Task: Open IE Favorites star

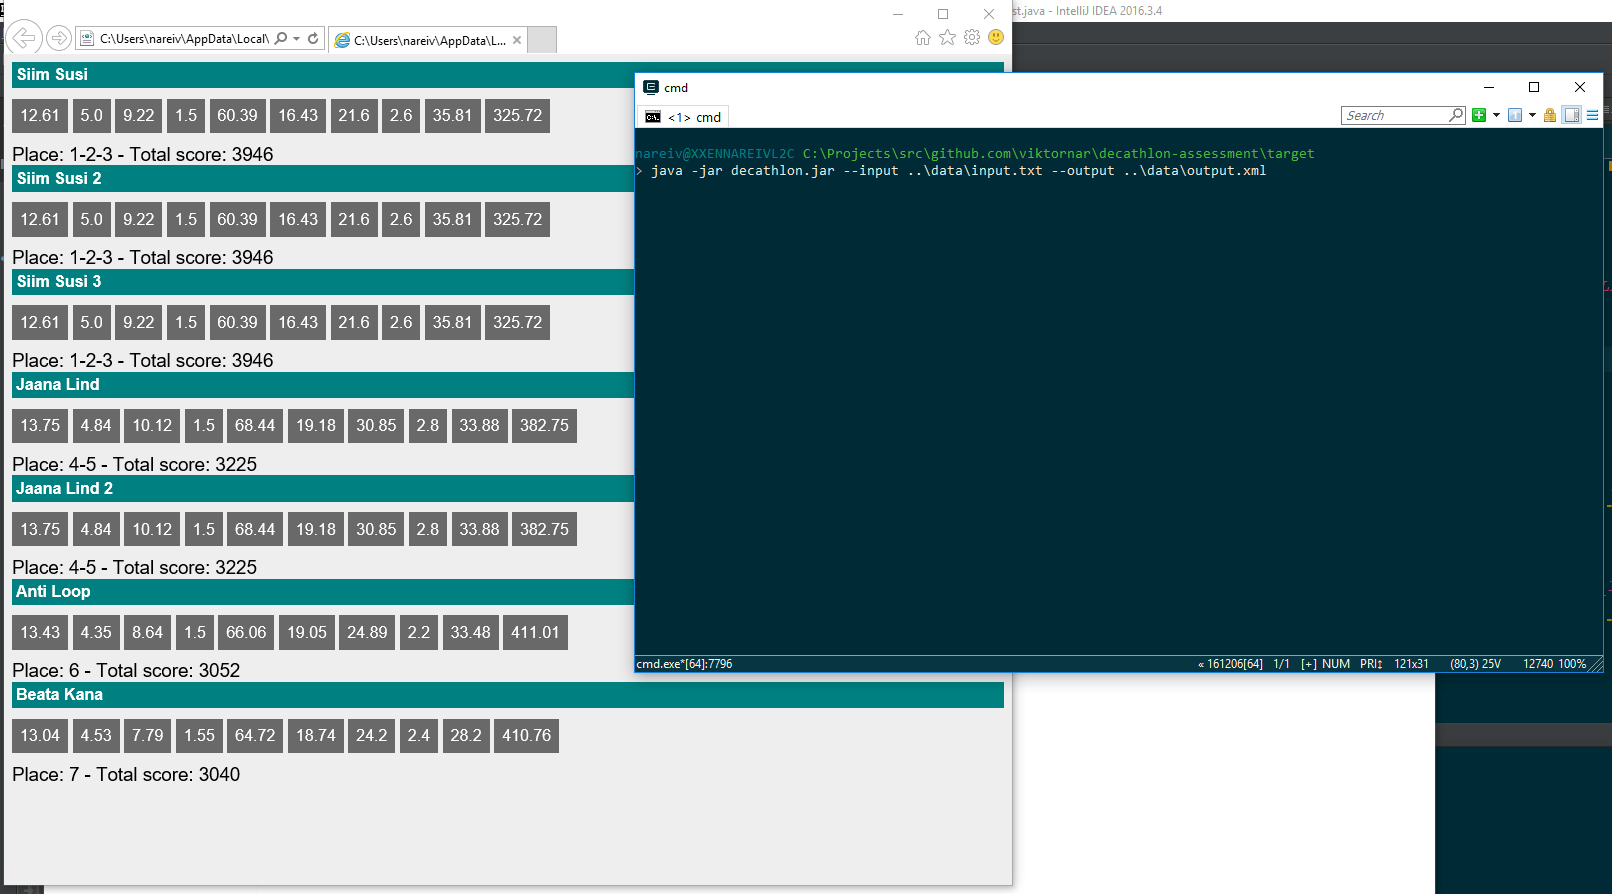Action: click(x=947, y=37)
